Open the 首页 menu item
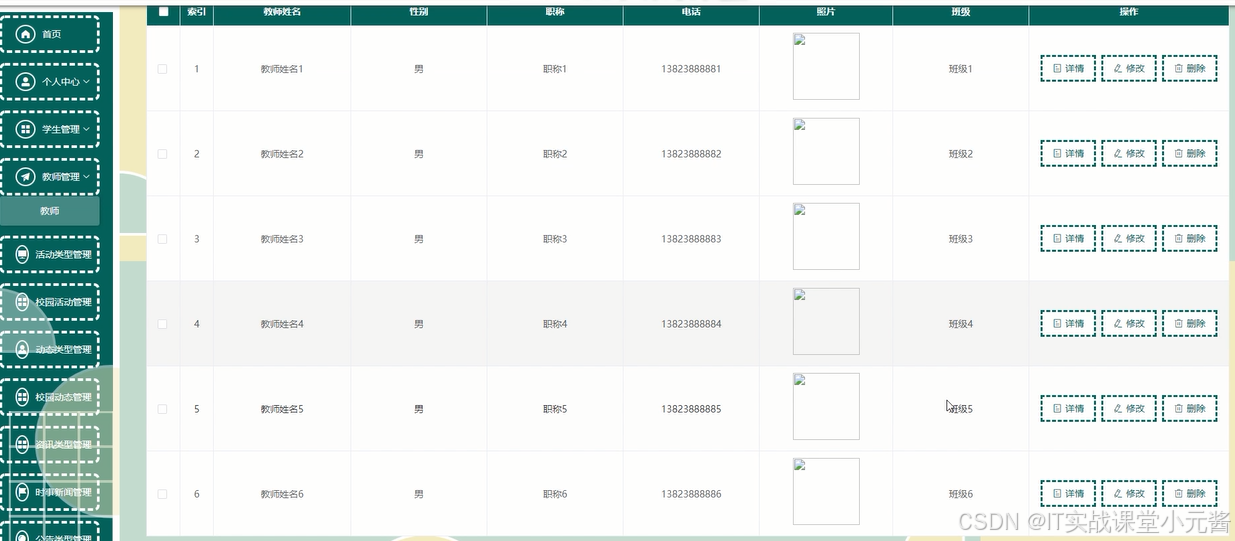This screenshot has height=541, width=1235. 50,34
